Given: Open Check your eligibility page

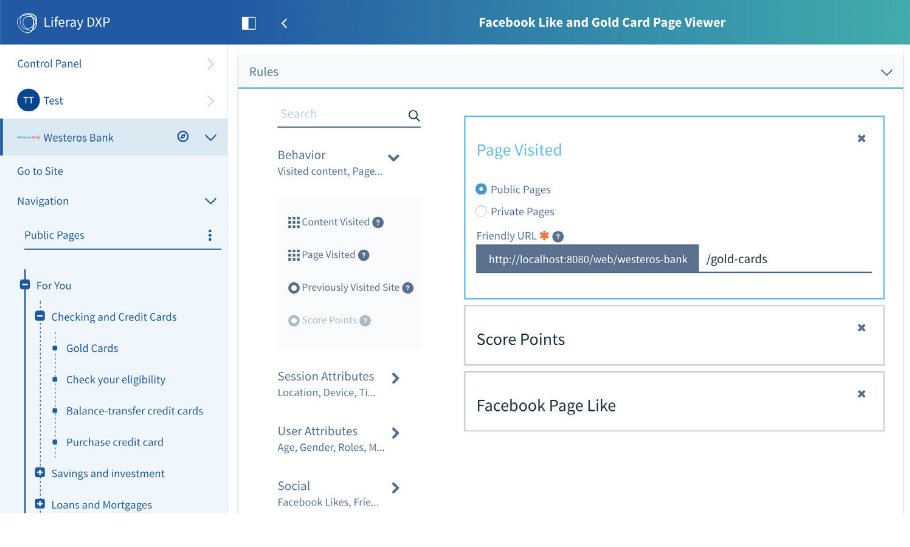Looking at the screenshot, I should (115, 379).
